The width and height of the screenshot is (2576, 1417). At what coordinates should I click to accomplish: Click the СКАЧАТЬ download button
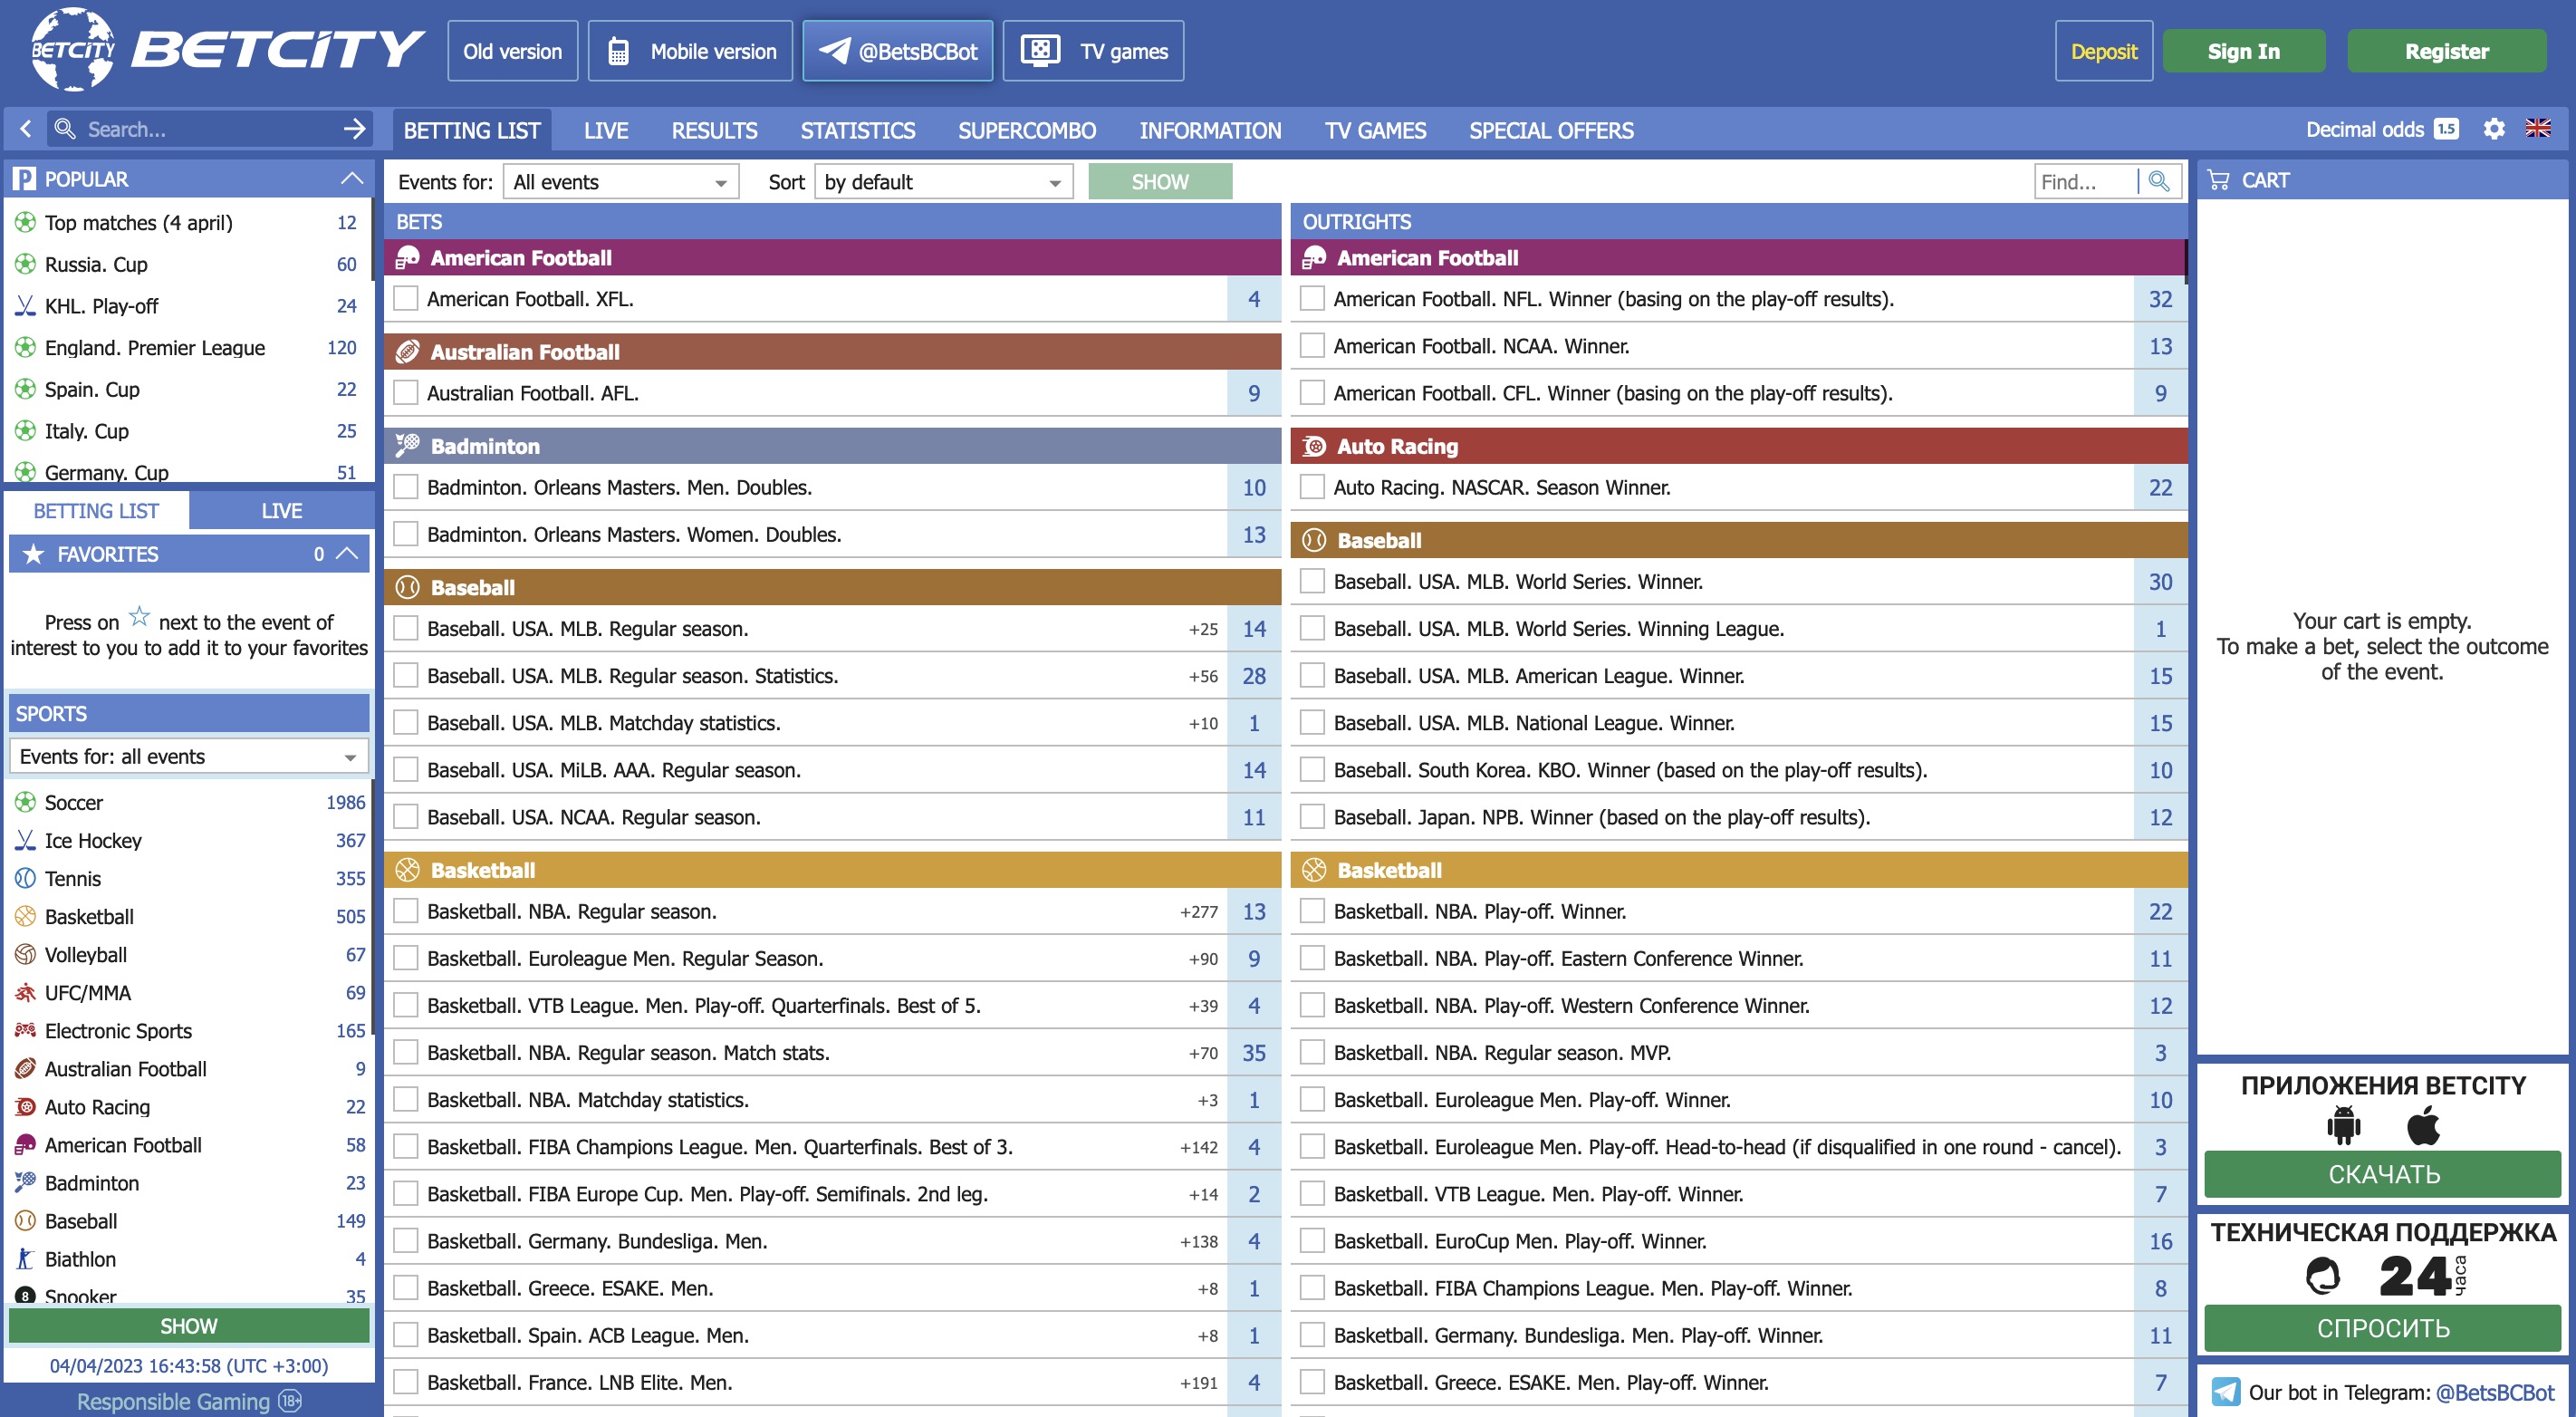coord(2382,1174)
